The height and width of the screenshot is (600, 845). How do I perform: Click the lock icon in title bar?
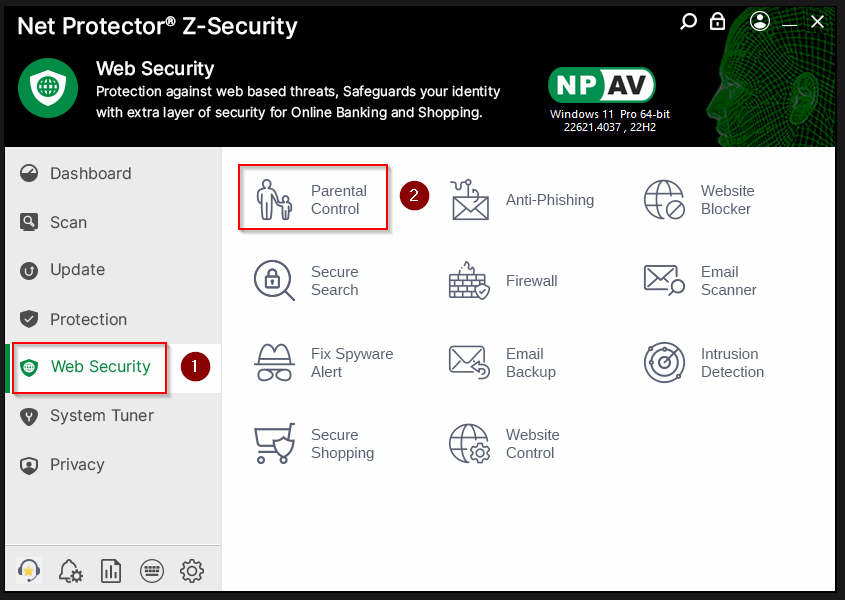[x=717, y=21]
